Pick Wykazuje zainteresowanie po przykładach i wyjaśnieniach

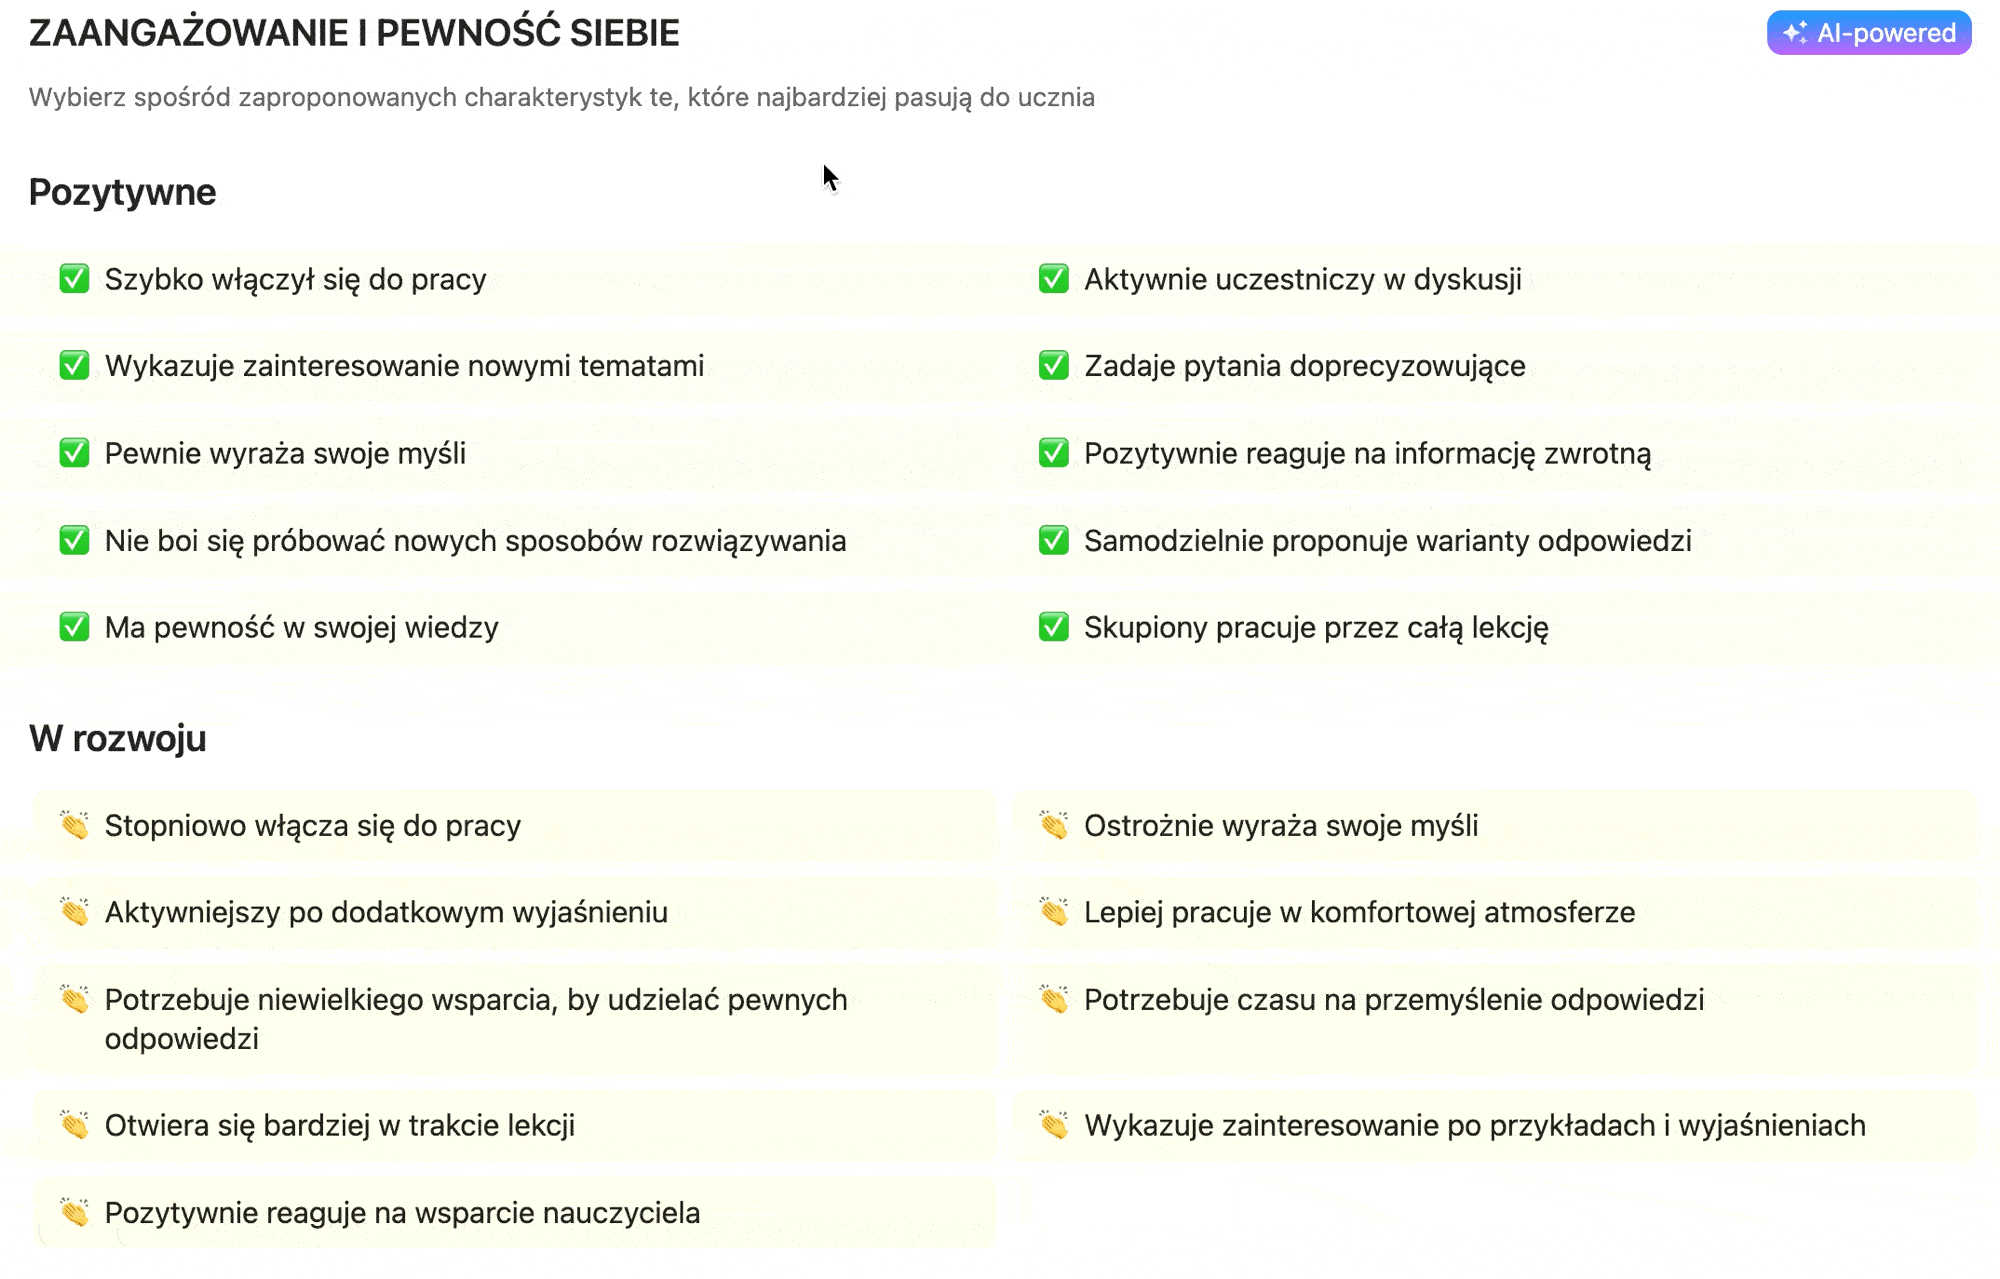click(1497, 1125)
